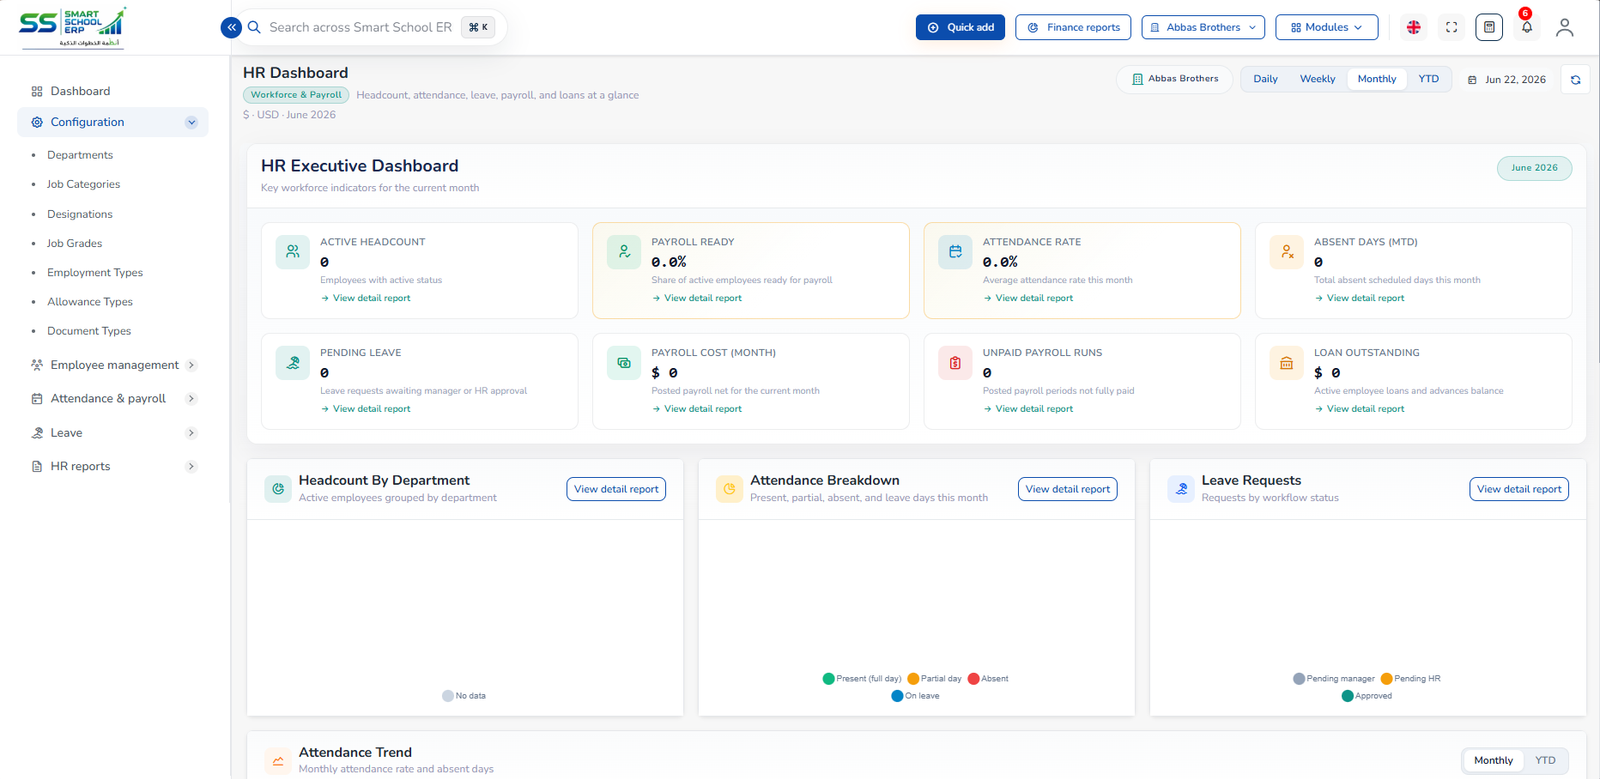Open the Modules dropdown

[1326, 27]
